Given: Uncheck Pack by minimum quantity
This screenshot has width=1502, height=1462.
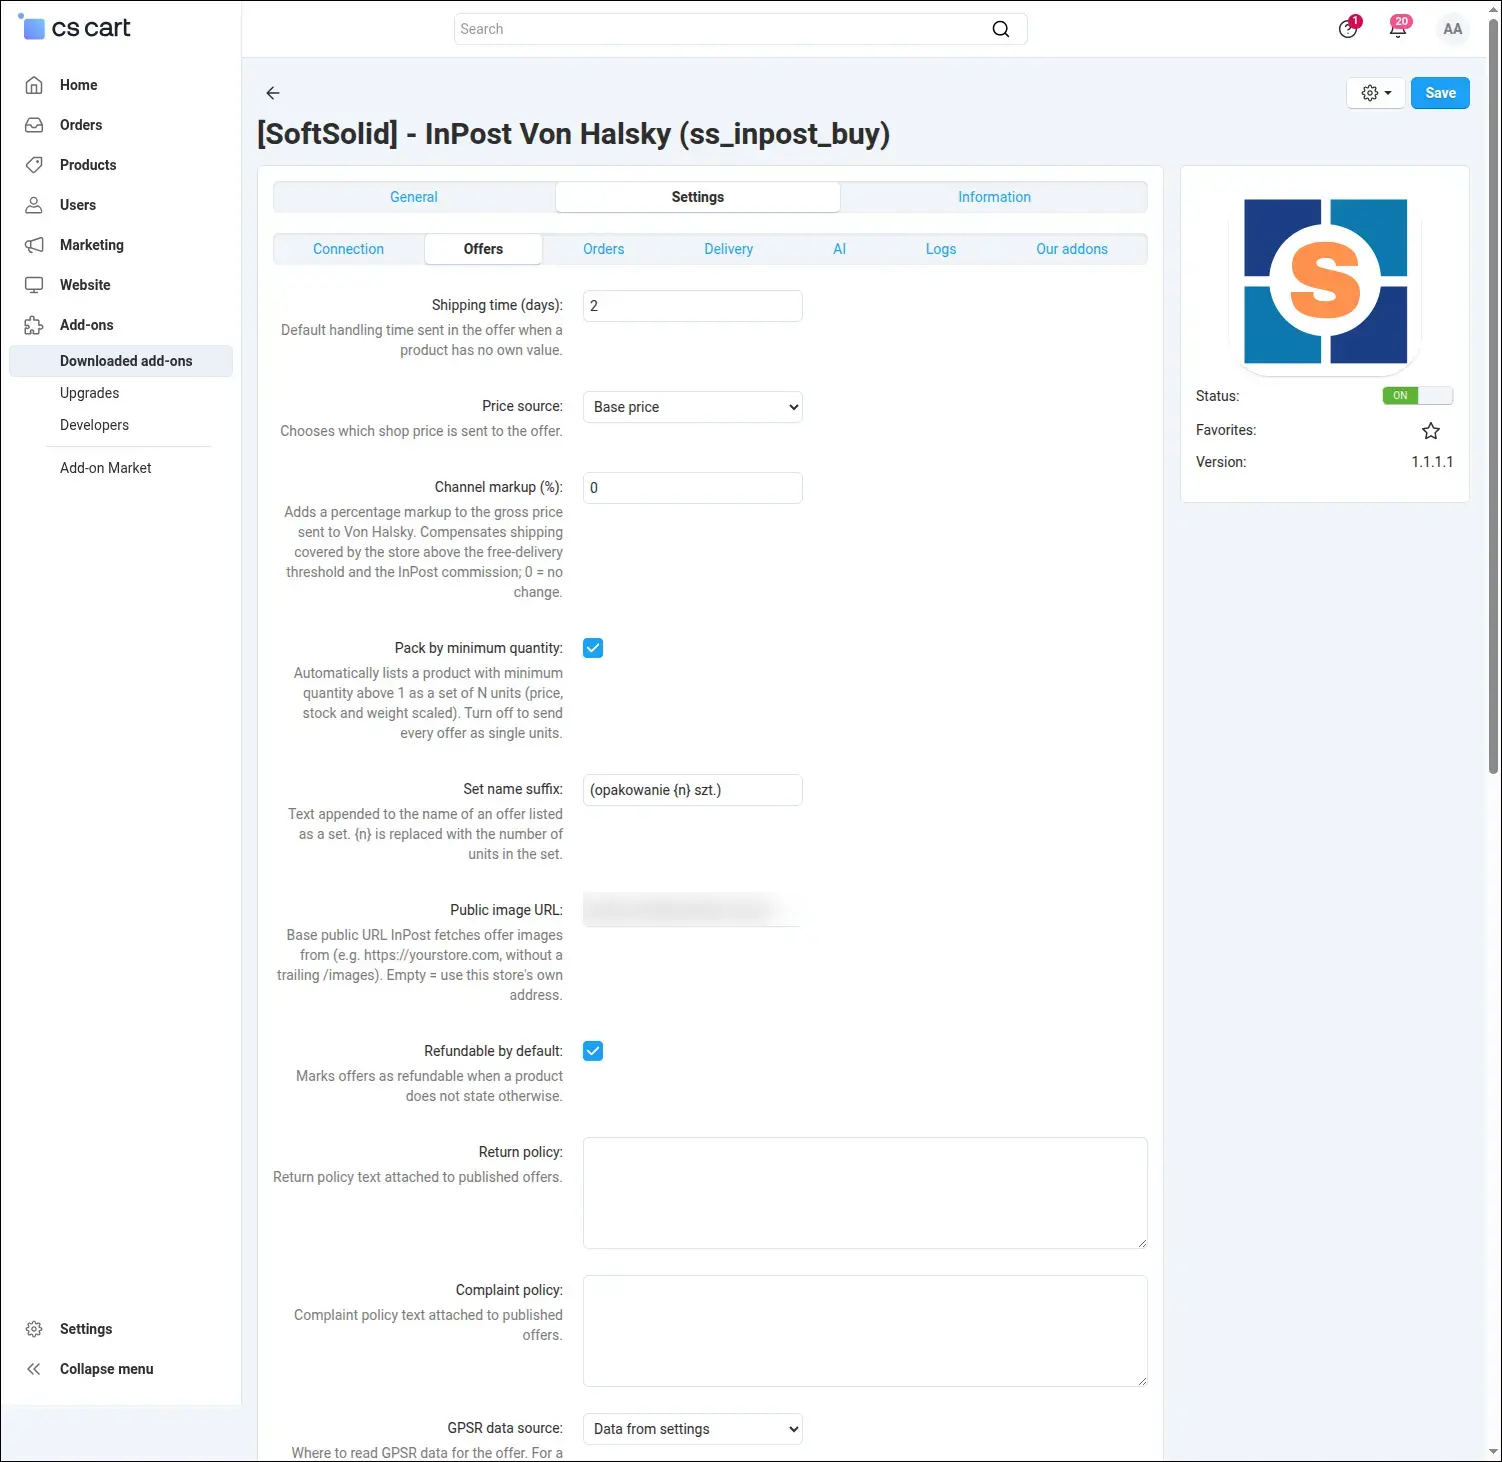Looking at the screenshot, I should [x=593, y=648].
